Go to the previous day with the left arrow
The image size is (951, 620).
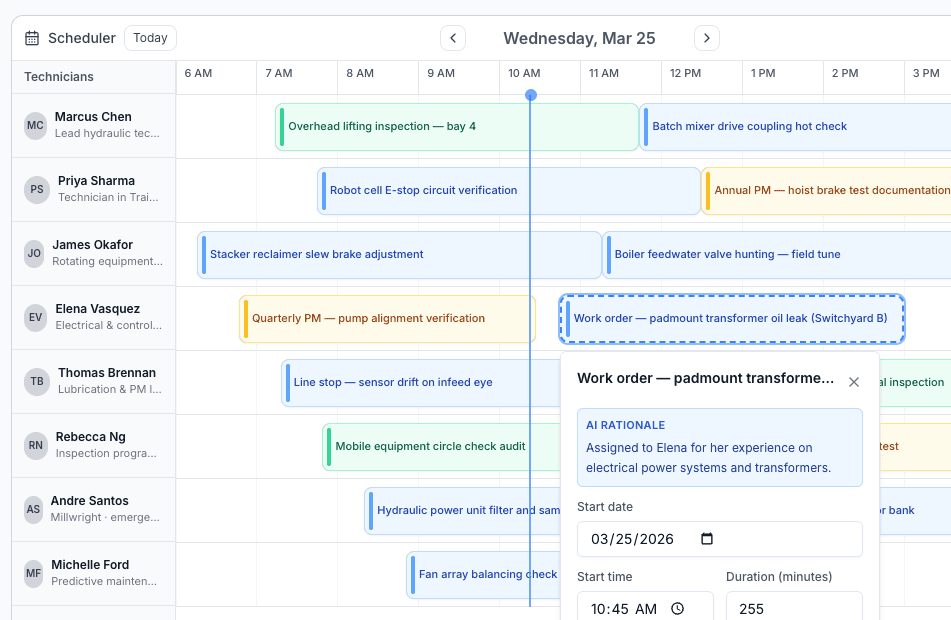pos(452,37)
